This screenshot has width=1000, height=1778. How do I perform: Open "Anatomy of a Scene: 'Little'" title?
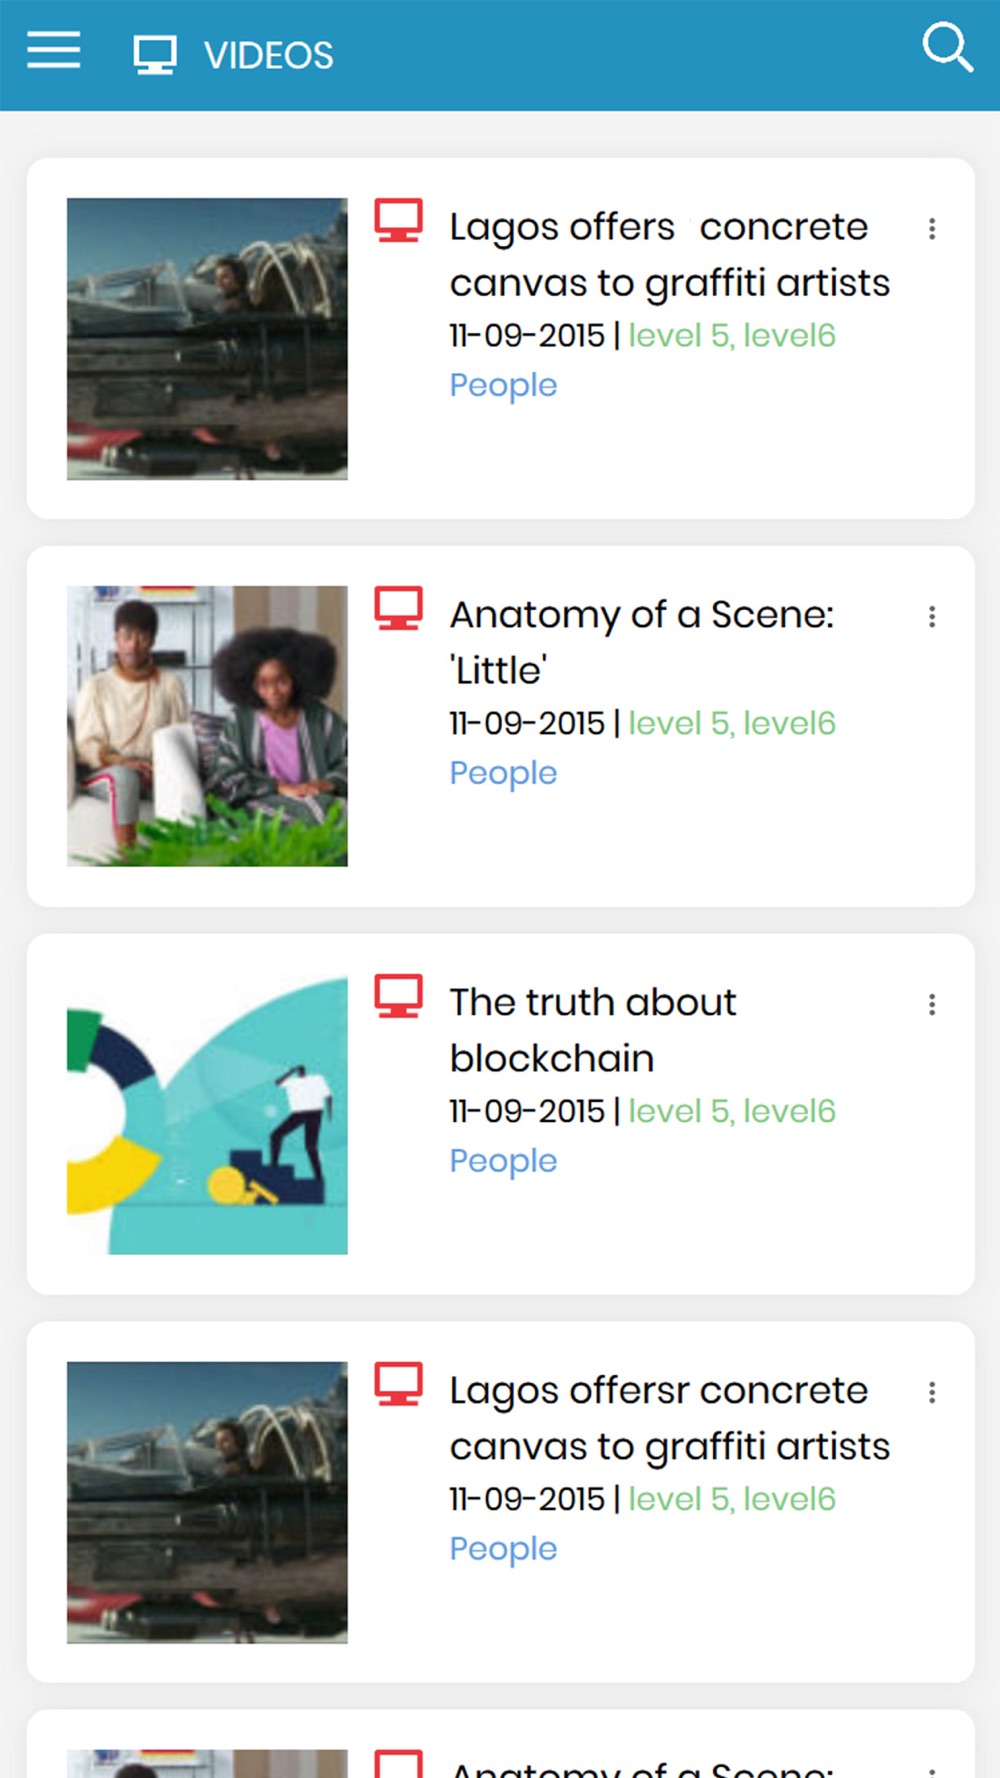click(x=640, y=642)
